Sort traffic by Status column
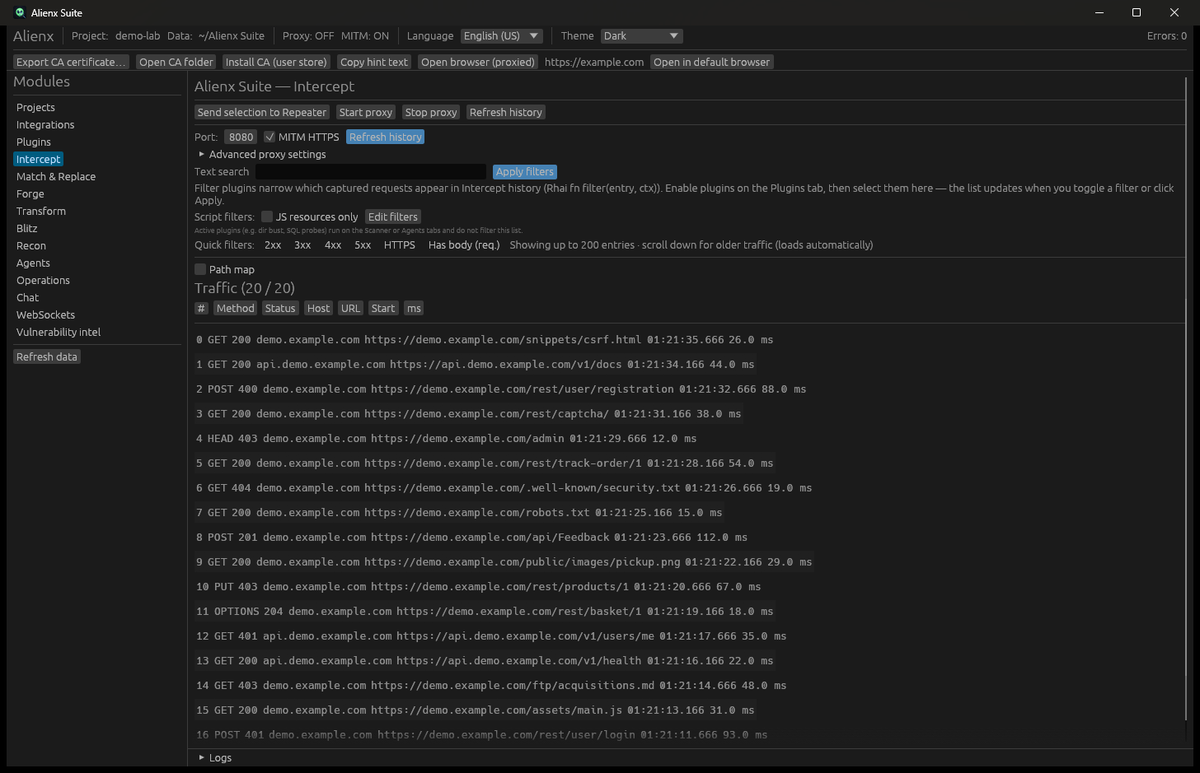 (280, 308)
